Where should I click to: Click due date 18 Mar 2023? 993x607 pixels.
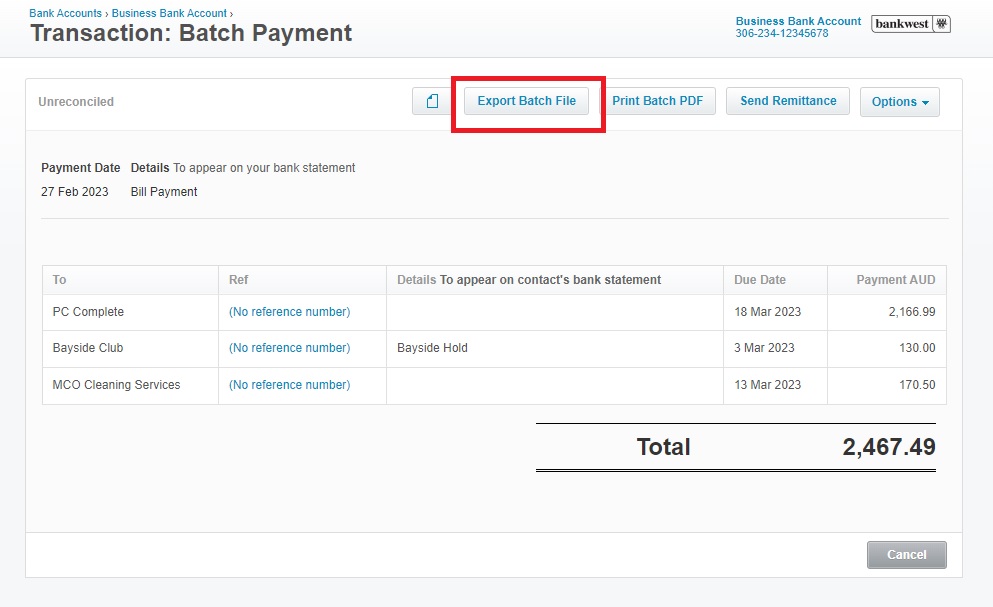(x=768, y=312)
